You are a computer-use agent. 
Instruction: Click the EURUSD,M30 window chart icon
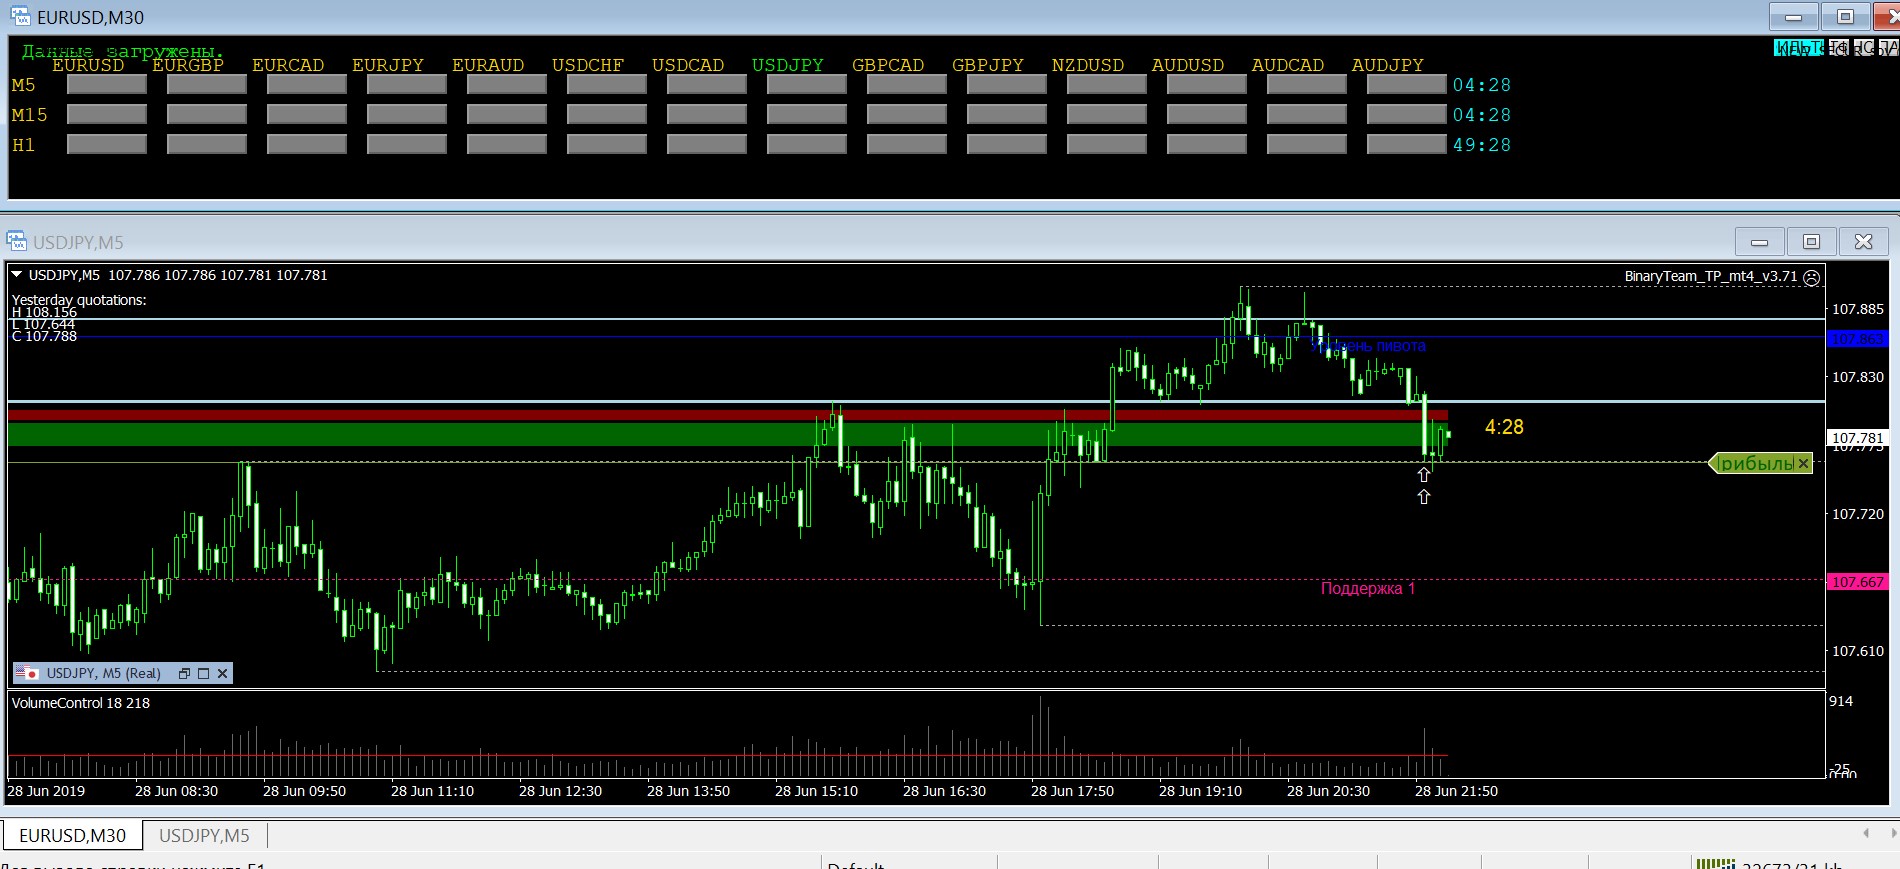pos(20,17)
